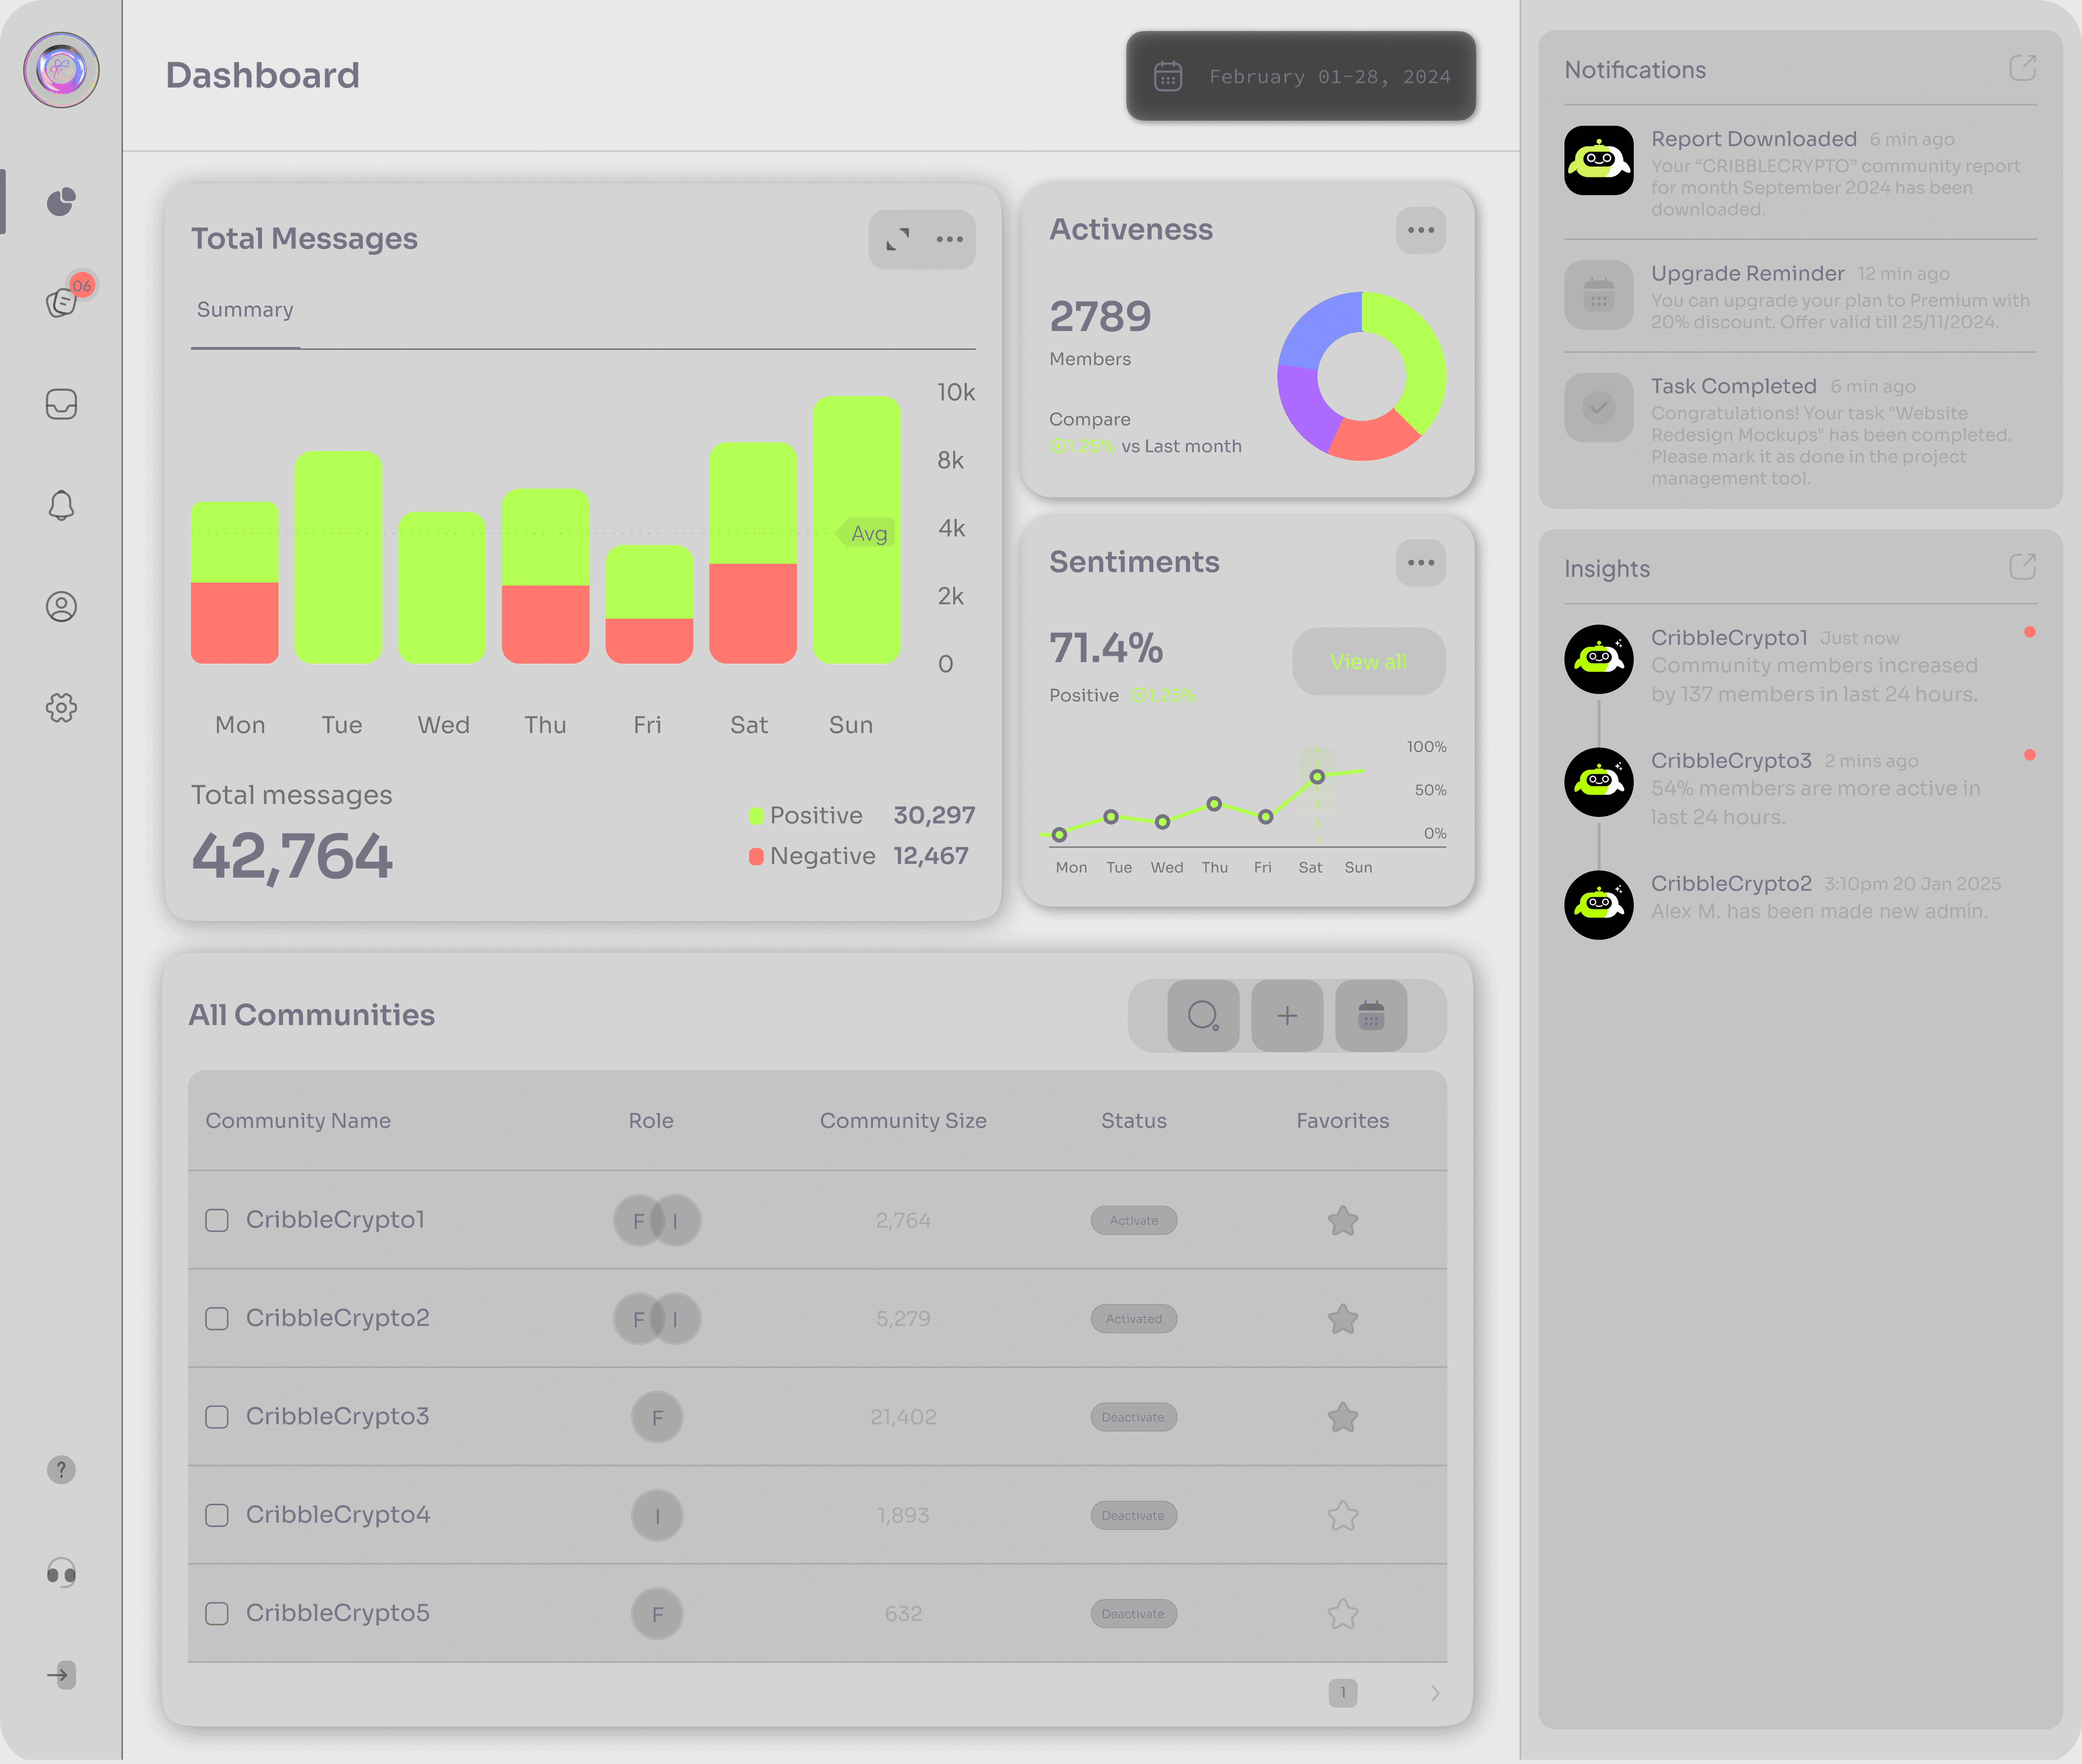2082x1764 pixels.
Task: Check the CribbleCrypto1 row checkbox
Action: click(217, 1220)
